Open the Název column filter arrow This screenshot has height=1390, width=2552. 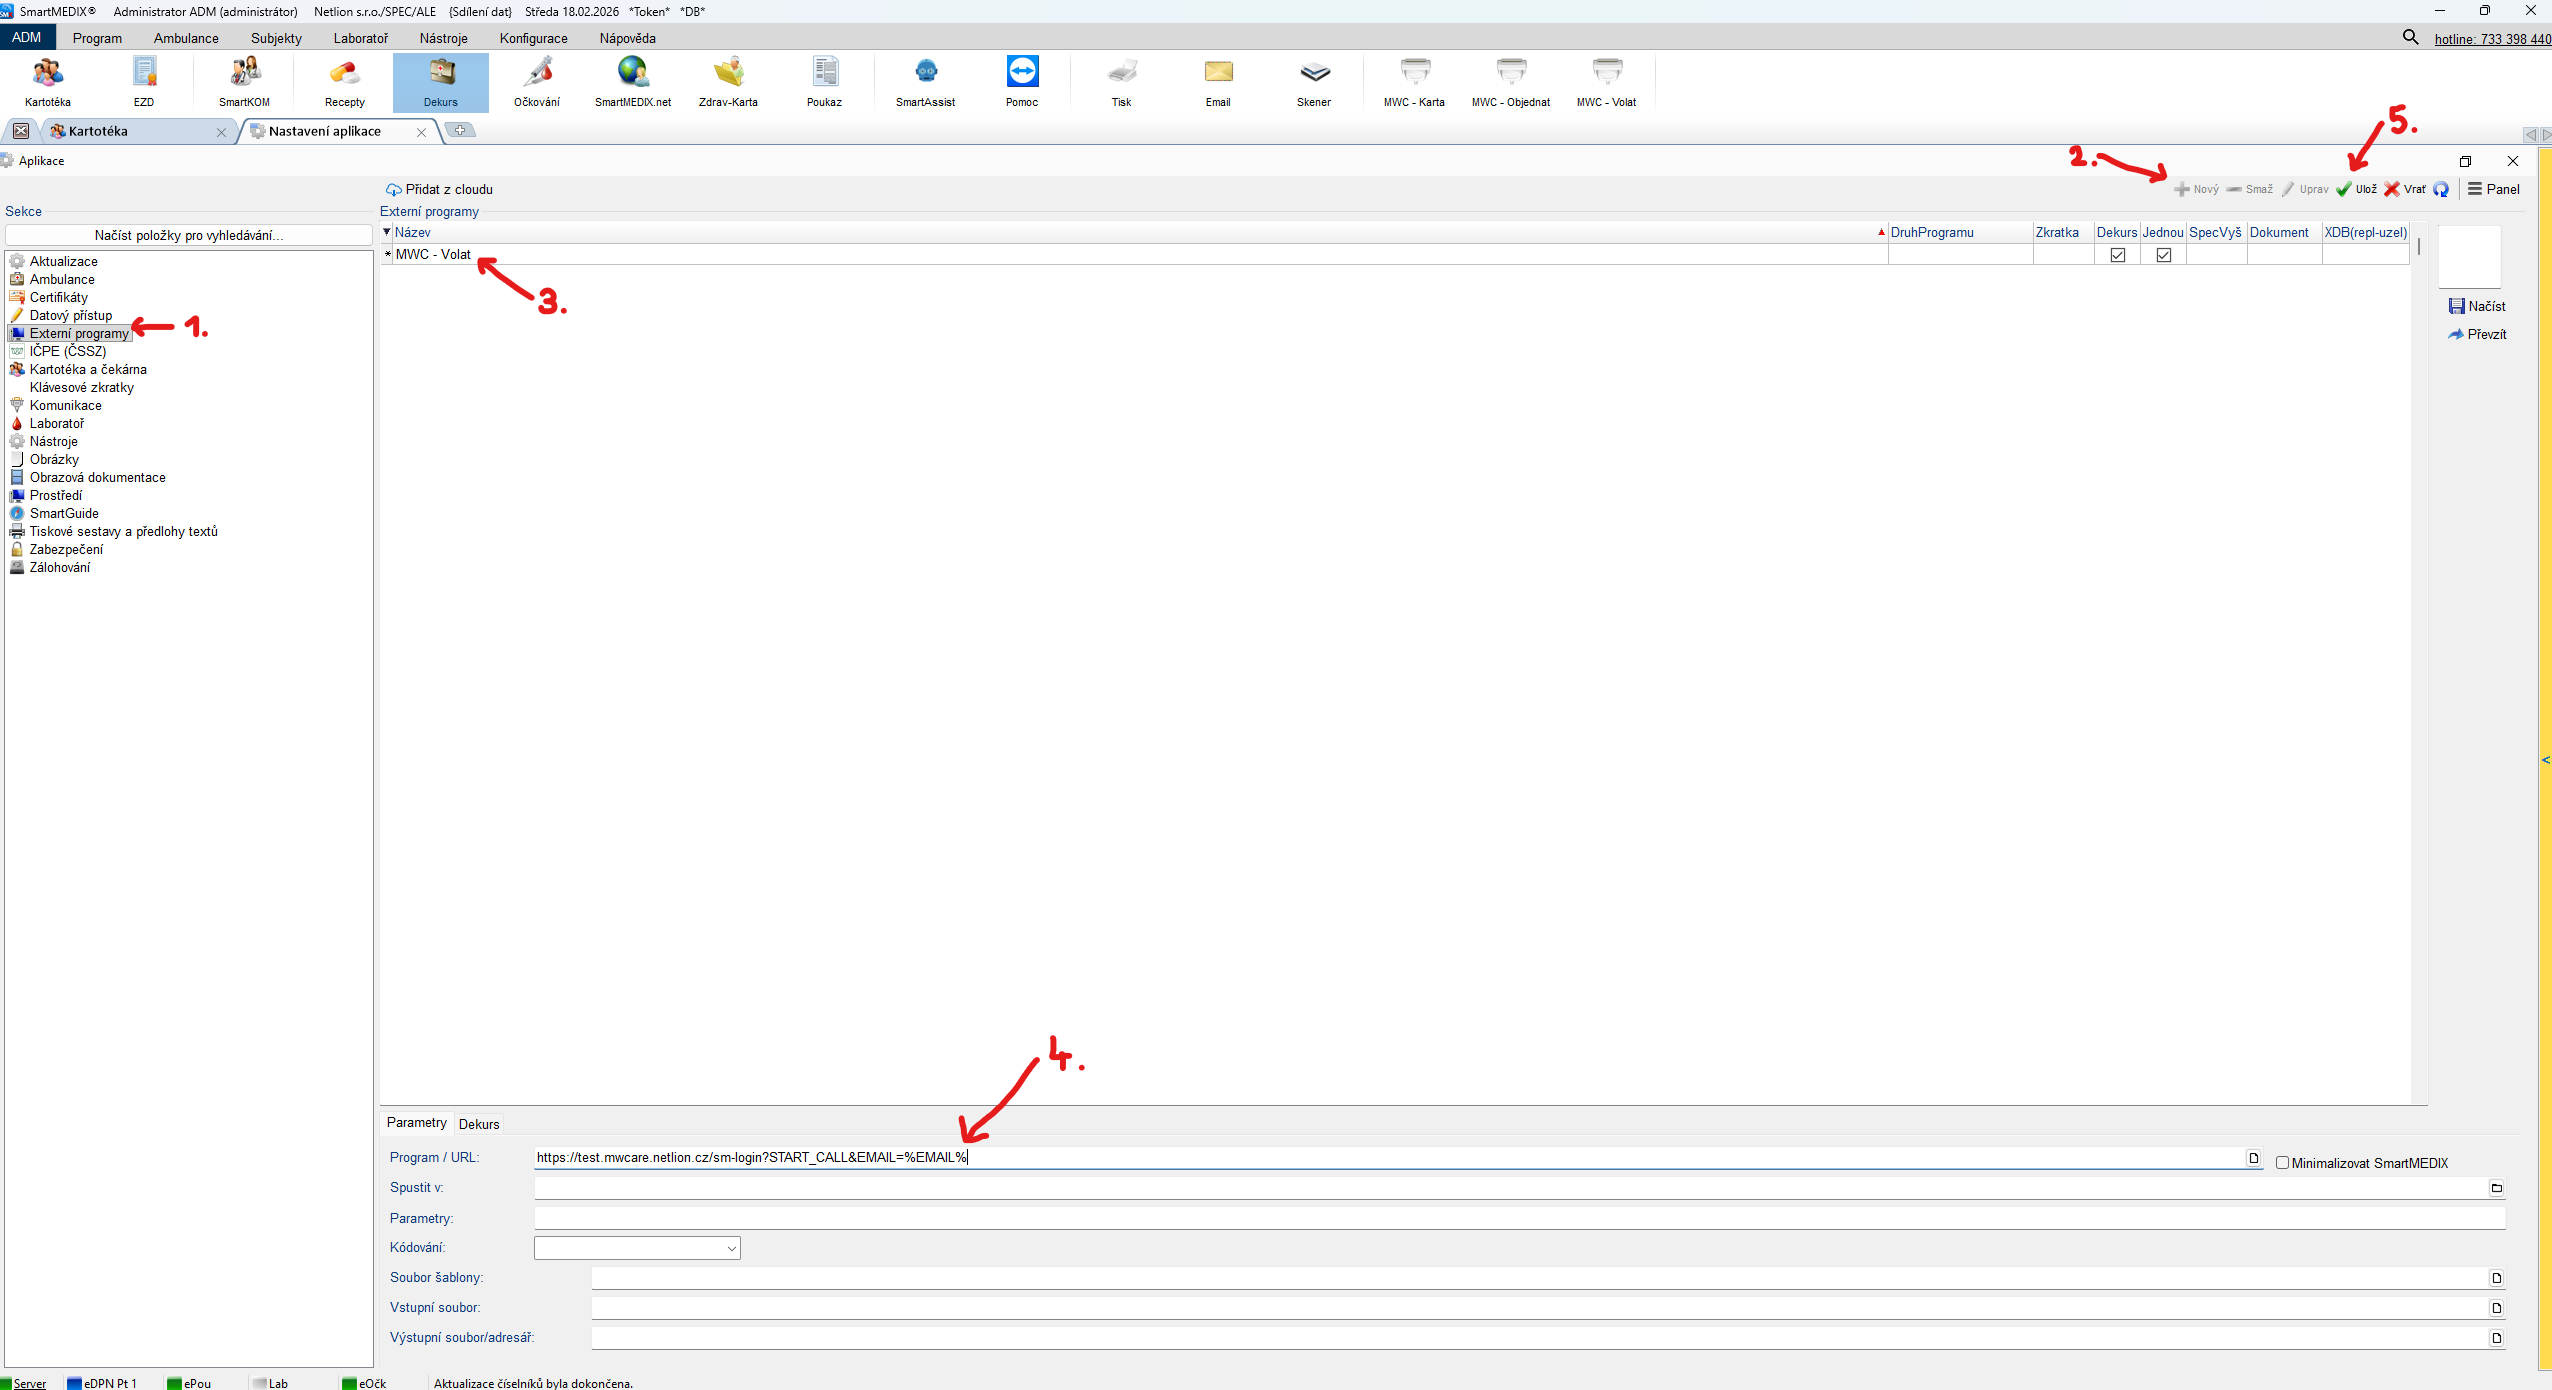[387, 232]
